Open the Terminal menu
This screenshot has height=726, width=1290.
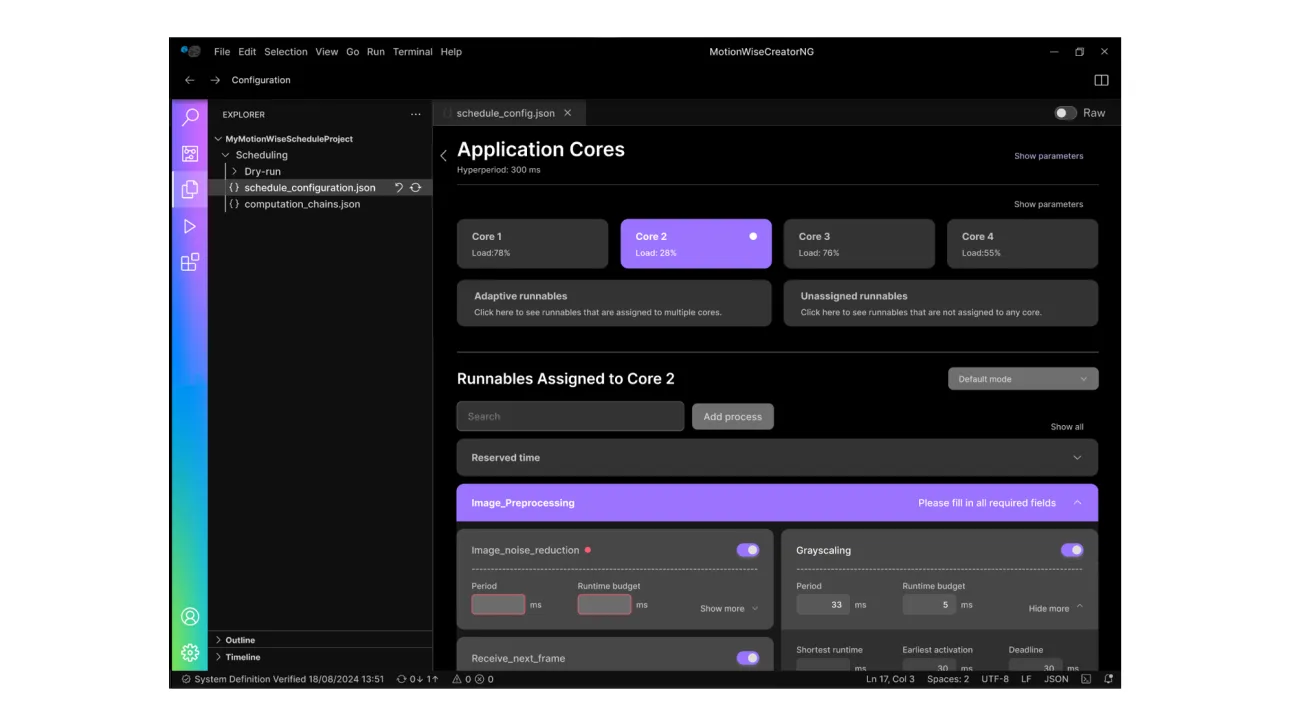[x=412, y=51]
